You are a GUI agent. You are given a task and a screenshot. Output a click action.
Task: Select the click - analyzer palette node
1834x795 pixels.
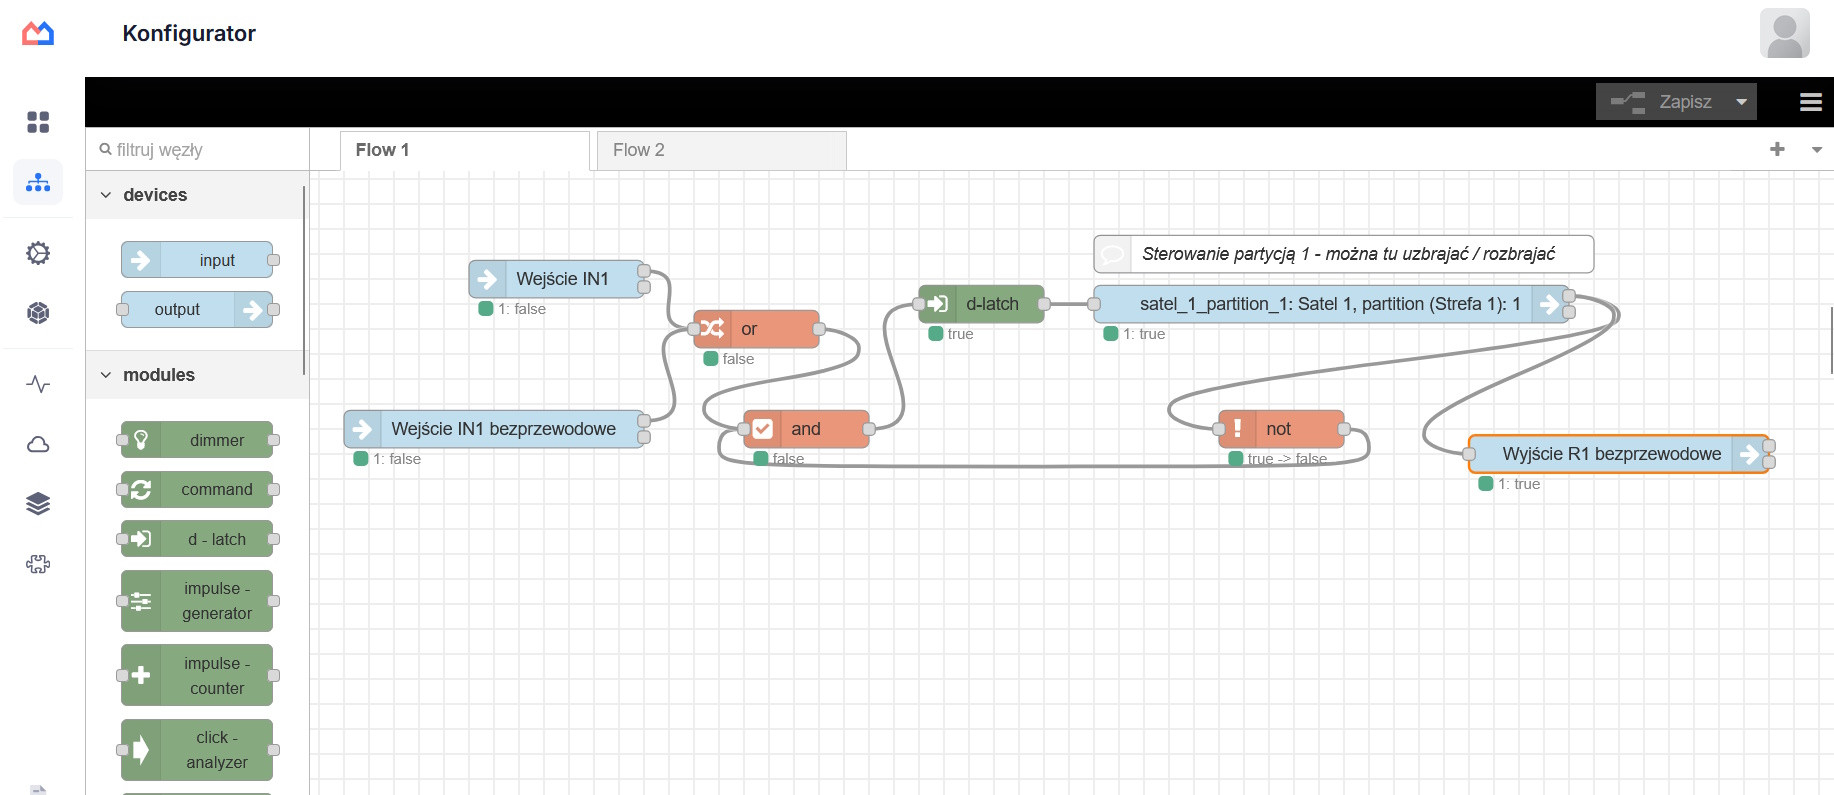(x=197, y=750)
